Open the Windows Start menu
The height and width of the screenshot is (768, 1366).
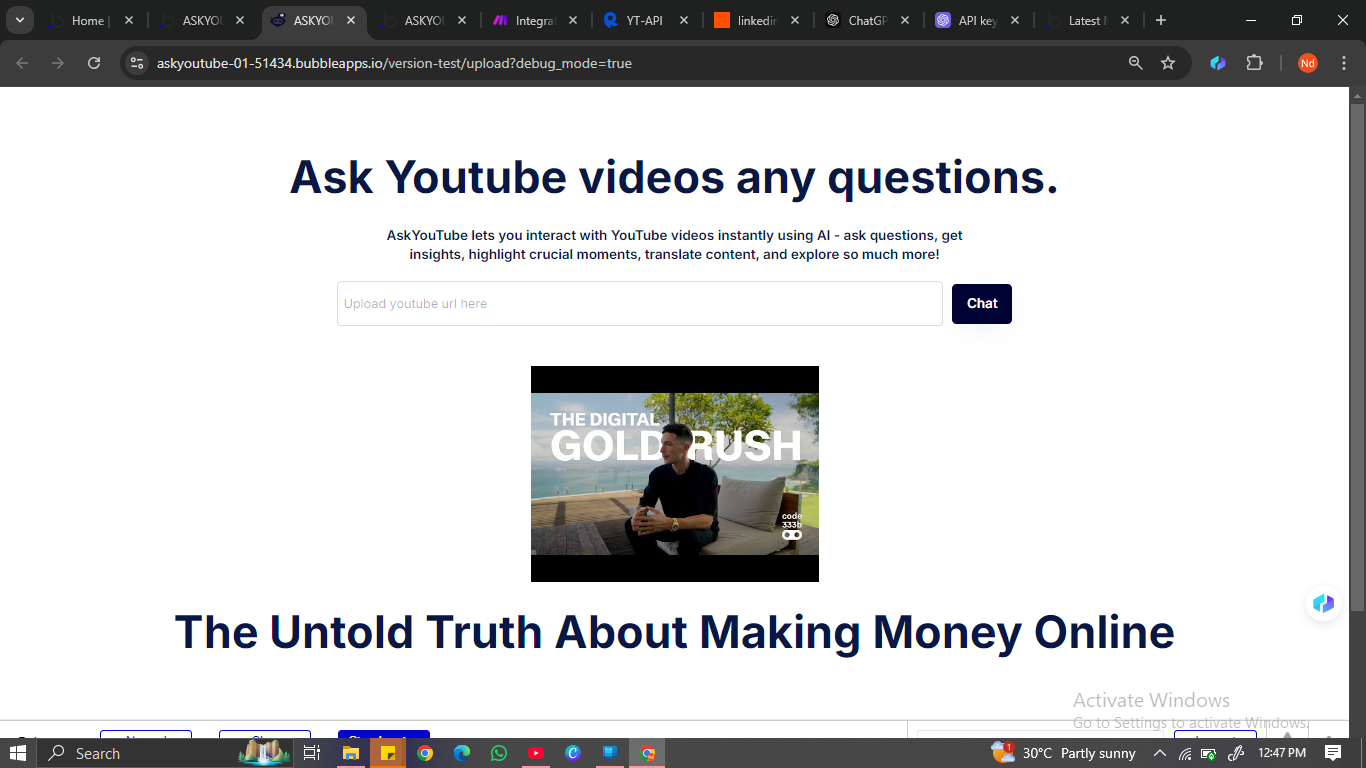coord(20,753)
